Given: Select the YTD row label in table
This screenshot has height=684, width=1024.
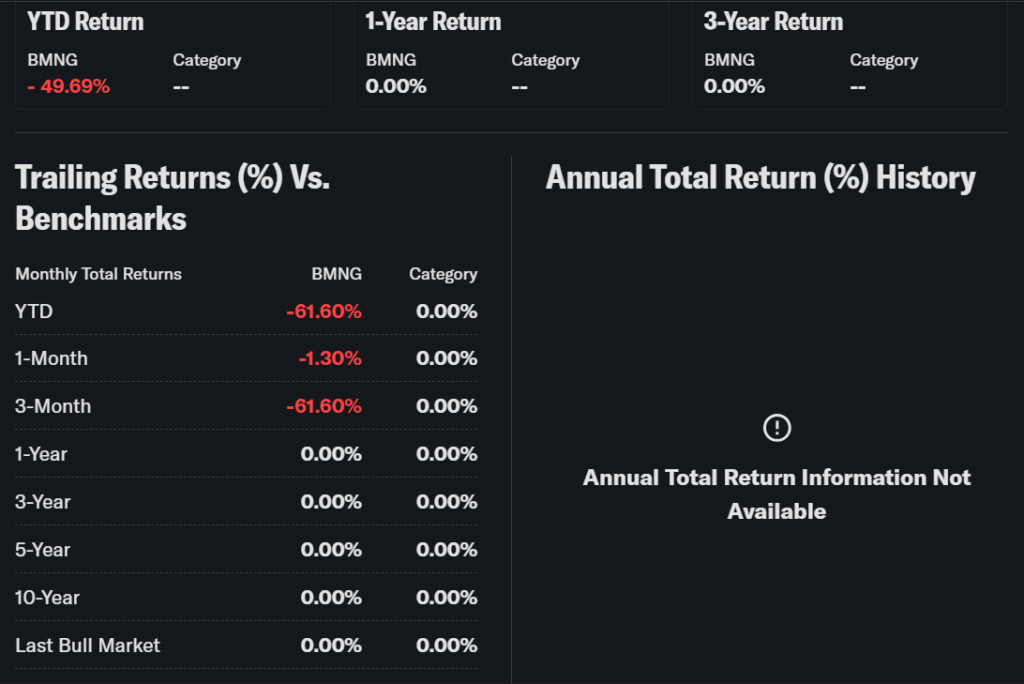Looking at the screenshot, I should [34, 312].
